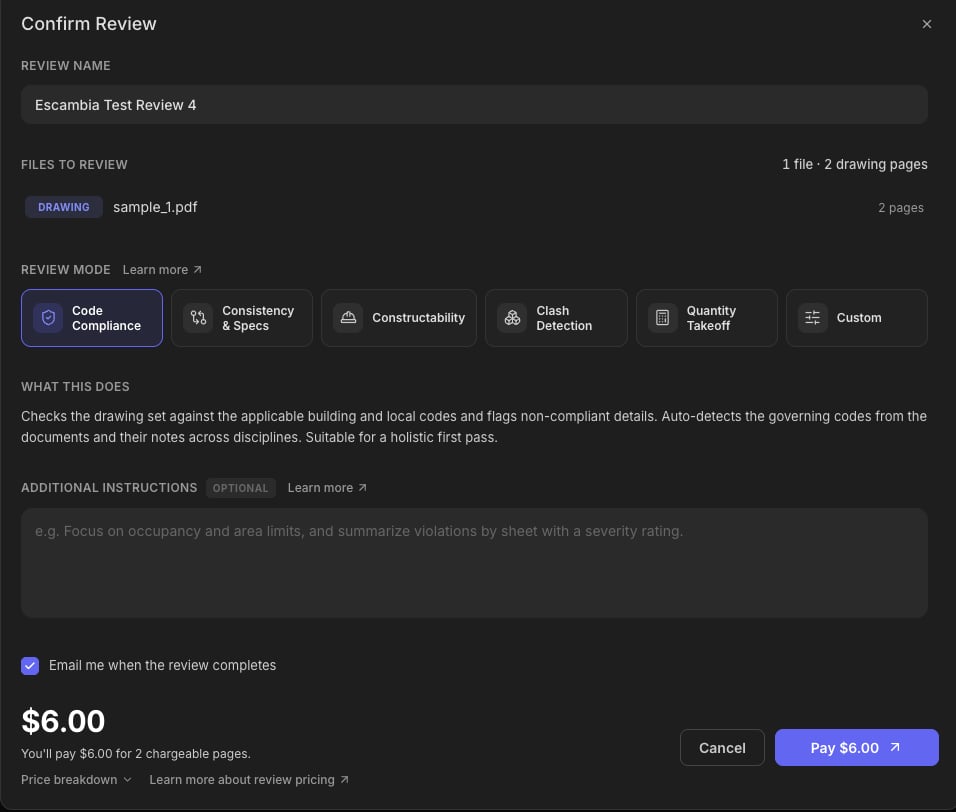Choose the Custom review mode
The image size is (956, 812).
click(857, 318)
